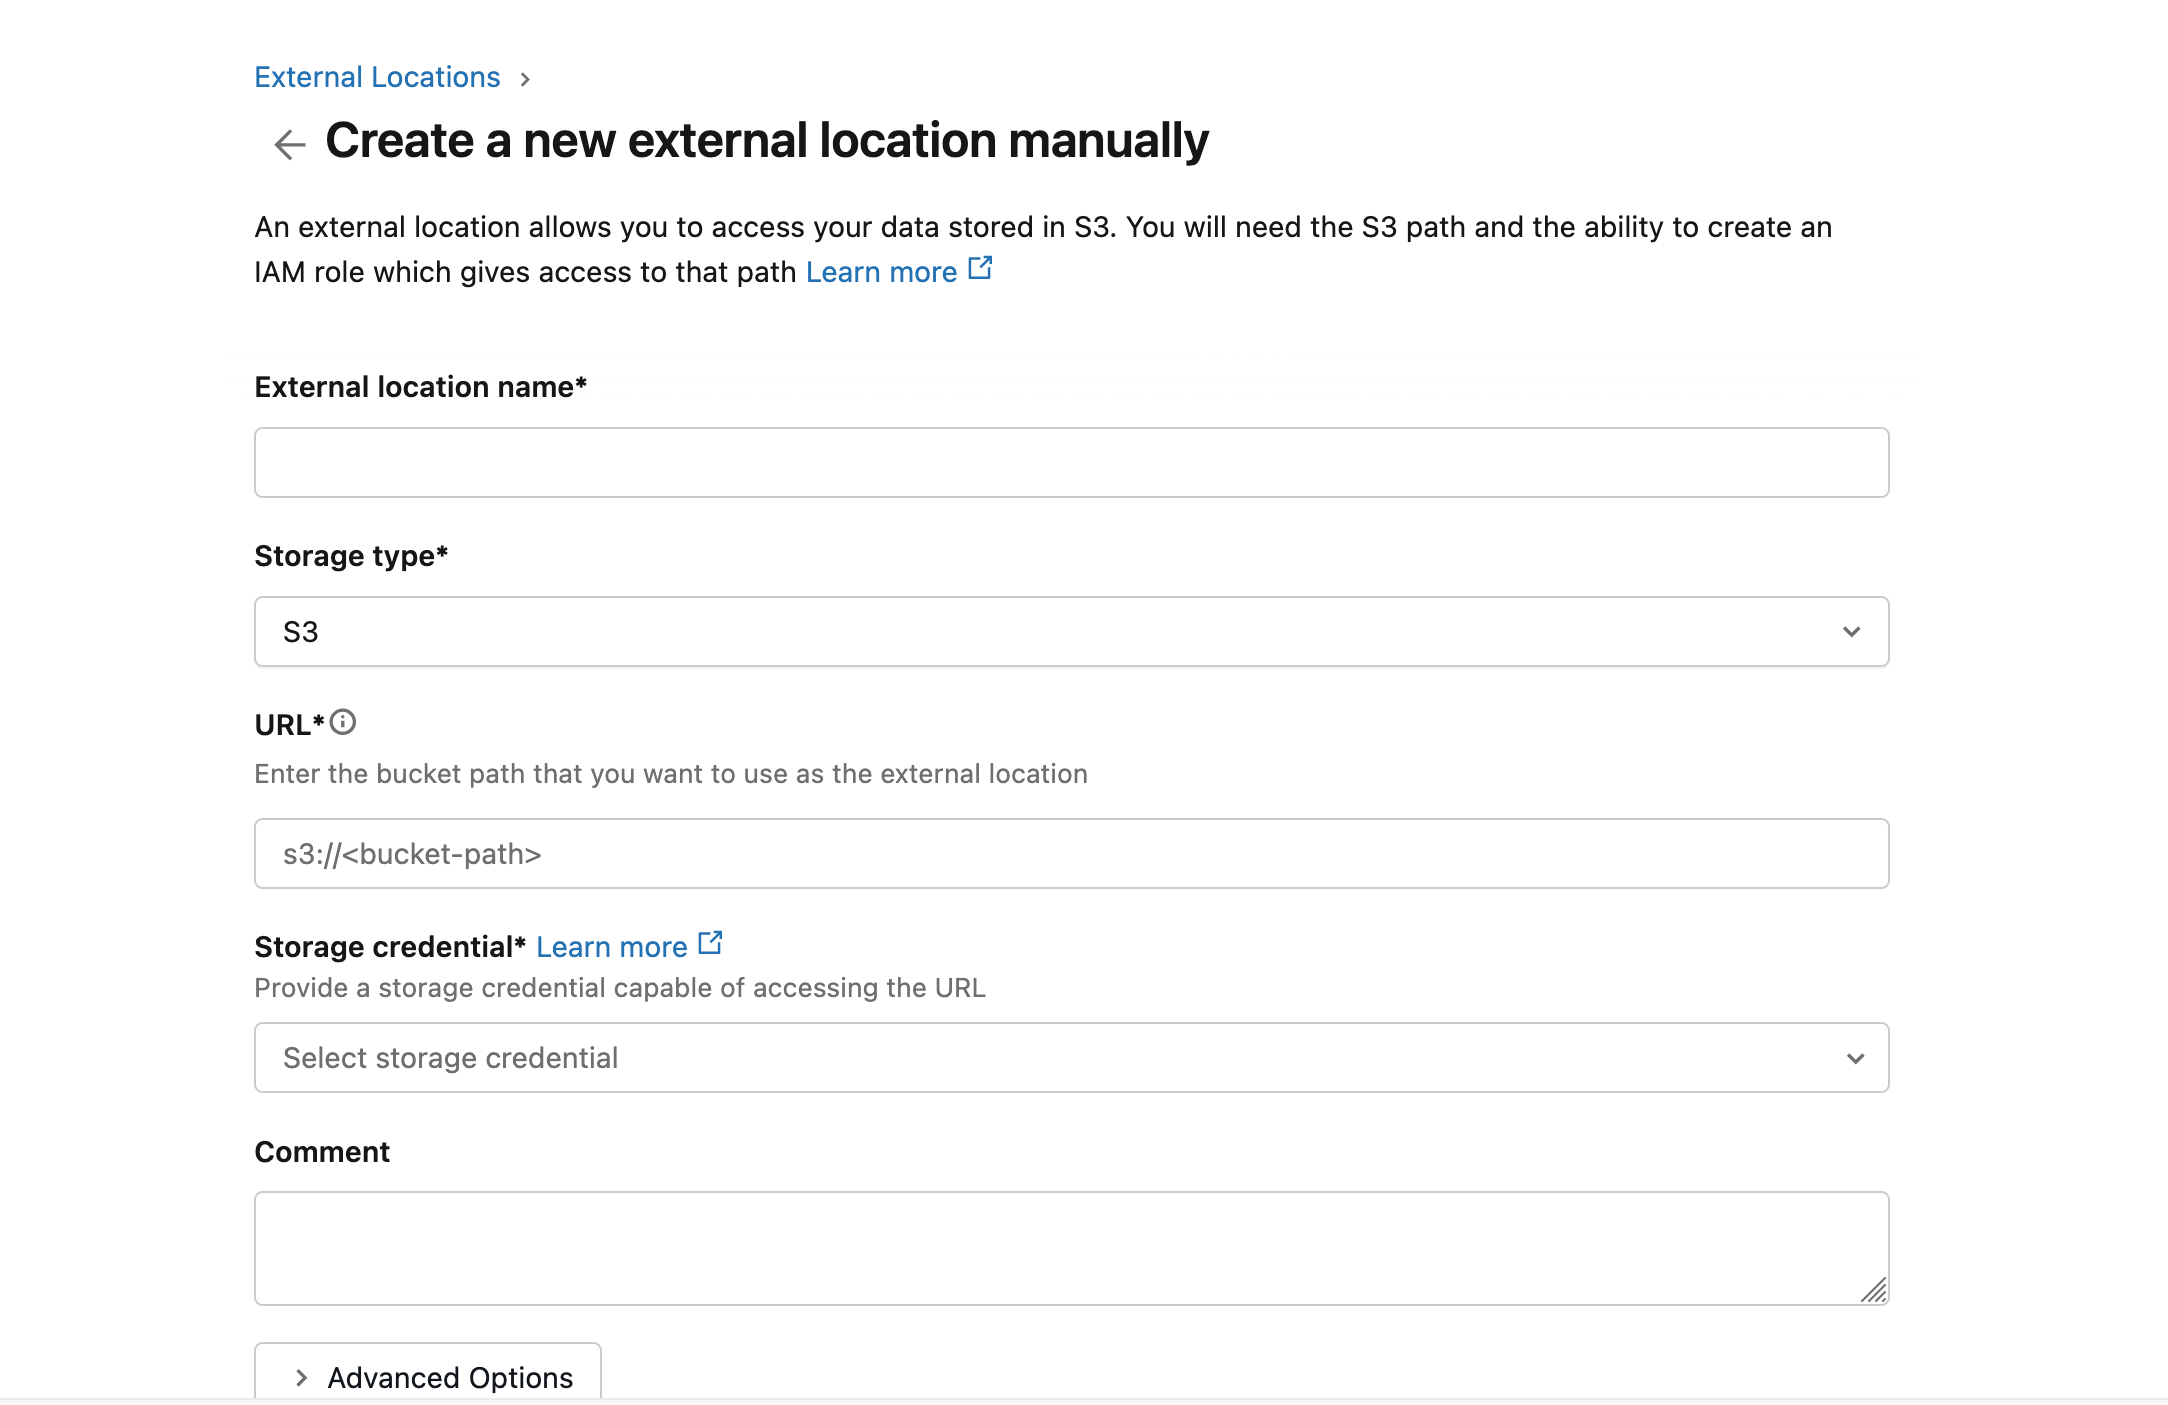
Task: Click the external link icon next to Storage credential Learn more
Action: (x=711, y=941)
